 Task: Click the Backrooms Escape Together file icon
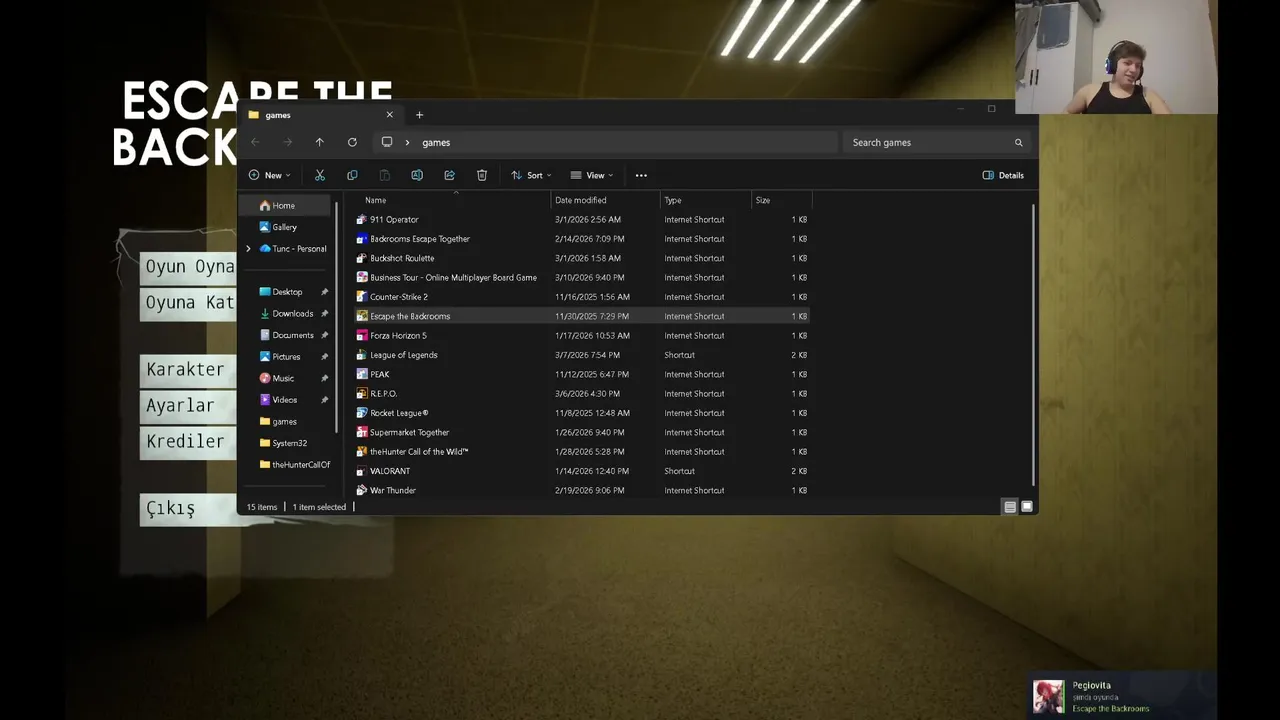[x=362, y=239]
